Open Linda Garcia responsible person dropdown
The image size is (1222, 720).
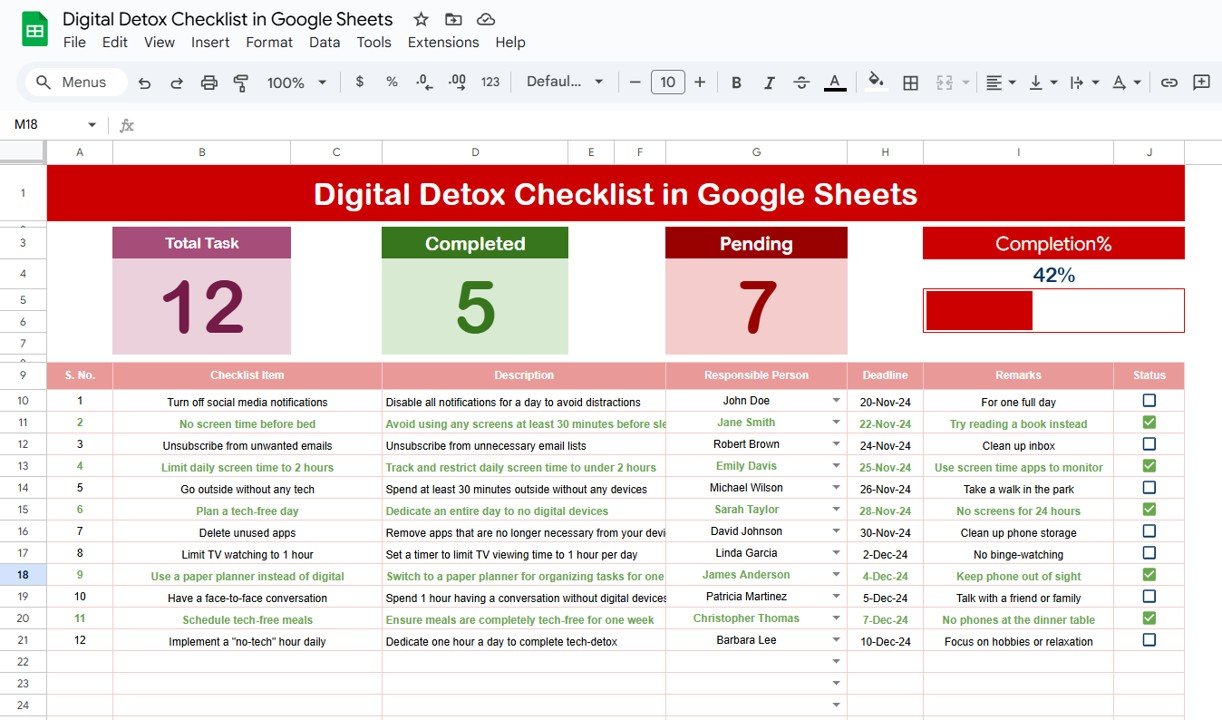tap(836, 553)
